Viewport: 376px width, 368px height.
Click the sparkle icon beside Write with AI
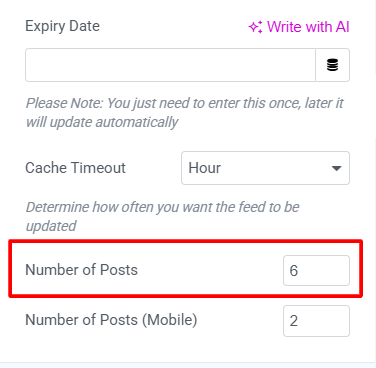[x=256, y=27]
